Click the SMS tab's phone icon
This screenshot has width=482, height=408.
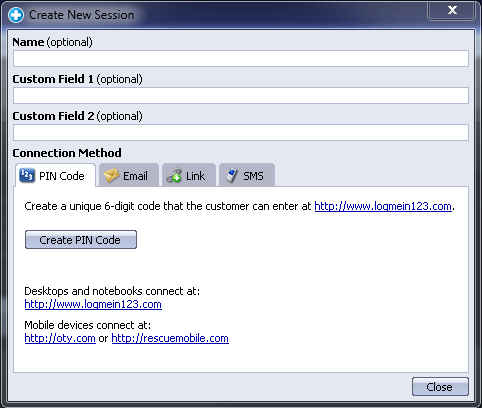[232, 175]
